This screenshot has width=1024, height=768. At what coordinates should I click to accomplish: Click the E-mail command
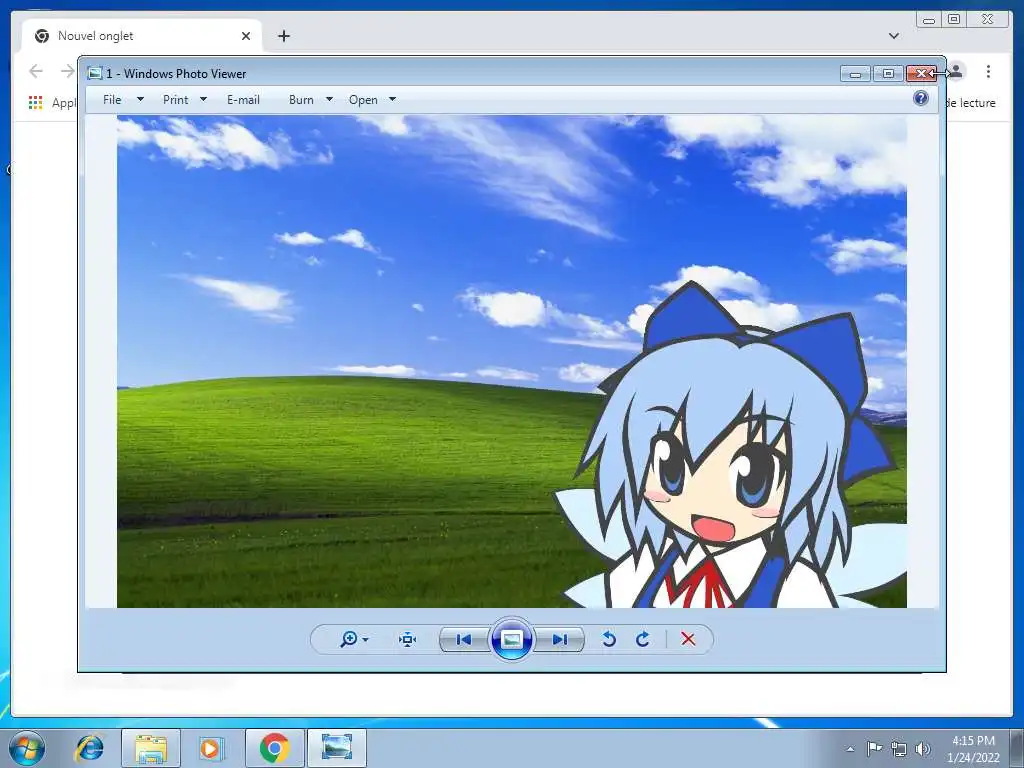[243, 99]
